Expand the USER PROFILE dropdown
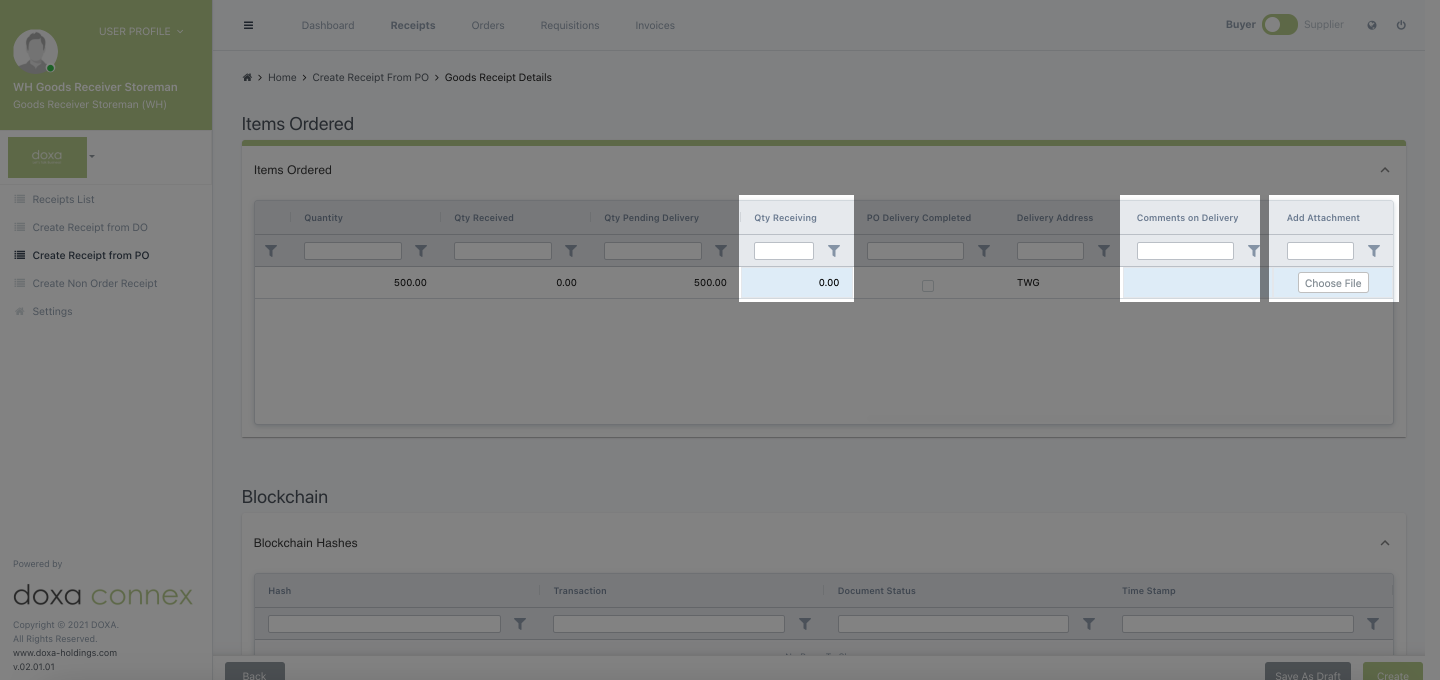 tap(141, 32)
